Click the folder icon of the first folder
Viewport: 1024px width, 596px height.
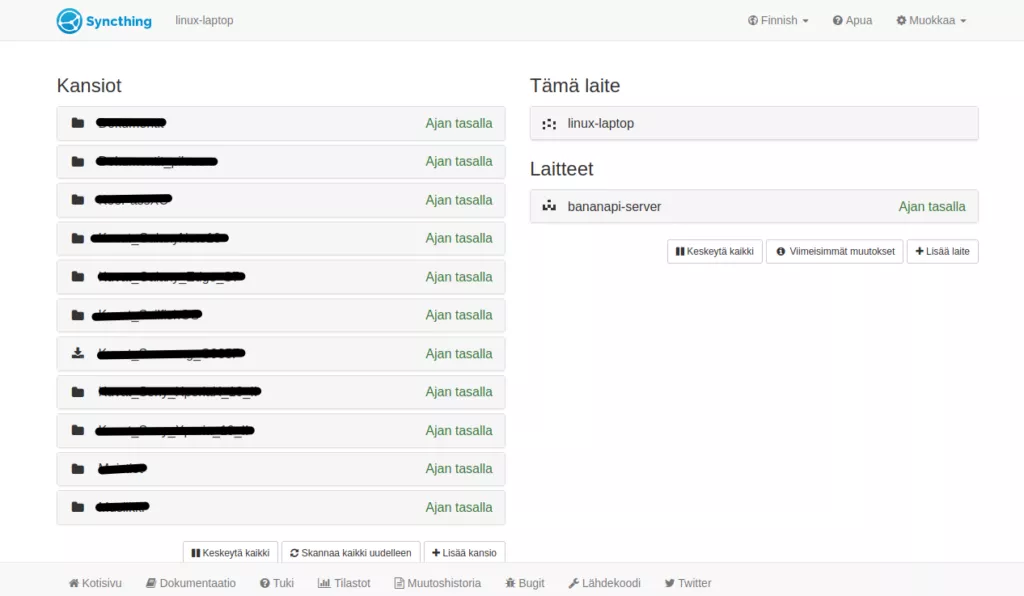coord(78,123)
